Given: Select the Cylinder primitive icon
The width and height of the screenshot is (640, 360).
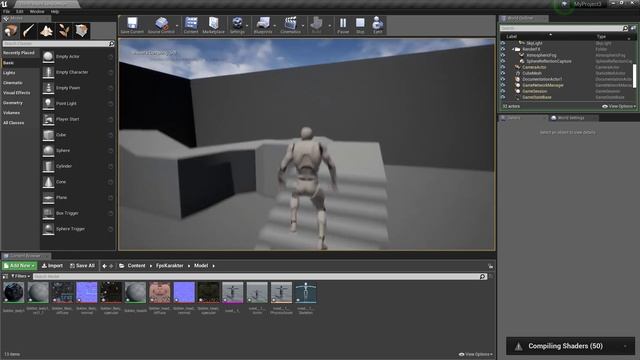Looking at the screenshot, I should click(x=48, y=166).
